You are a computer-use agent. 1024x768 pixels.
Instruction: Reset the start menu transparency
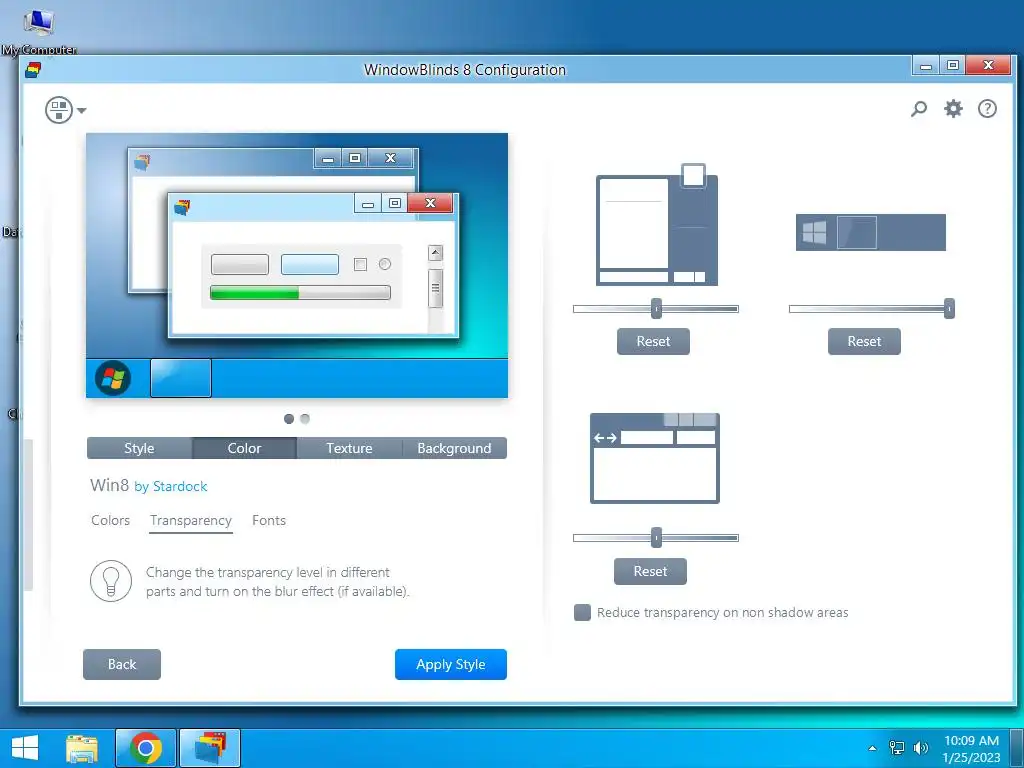tap(653, 342)
